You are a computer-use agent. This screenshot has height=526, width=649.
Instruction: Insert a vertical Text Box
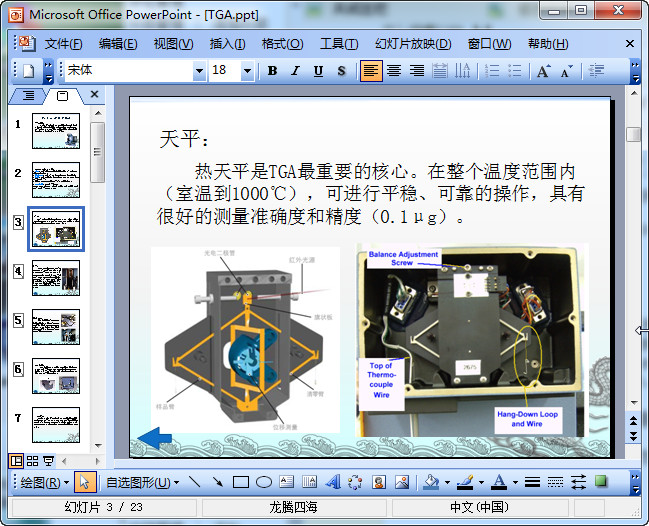[310, 482]
